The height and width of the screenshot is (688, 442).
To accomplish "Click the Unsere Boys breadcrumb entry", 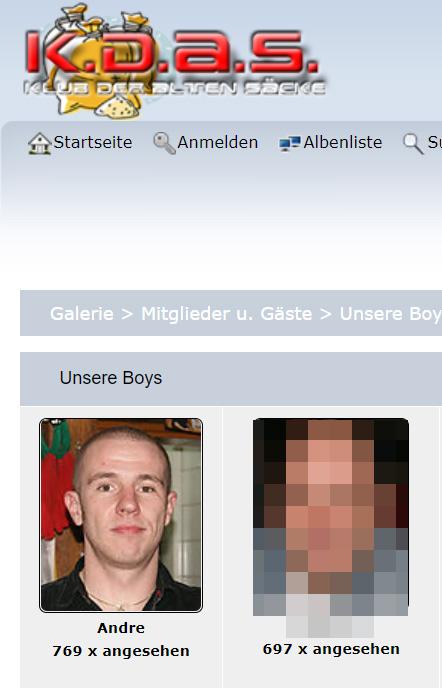I will (x=391, y=314).
